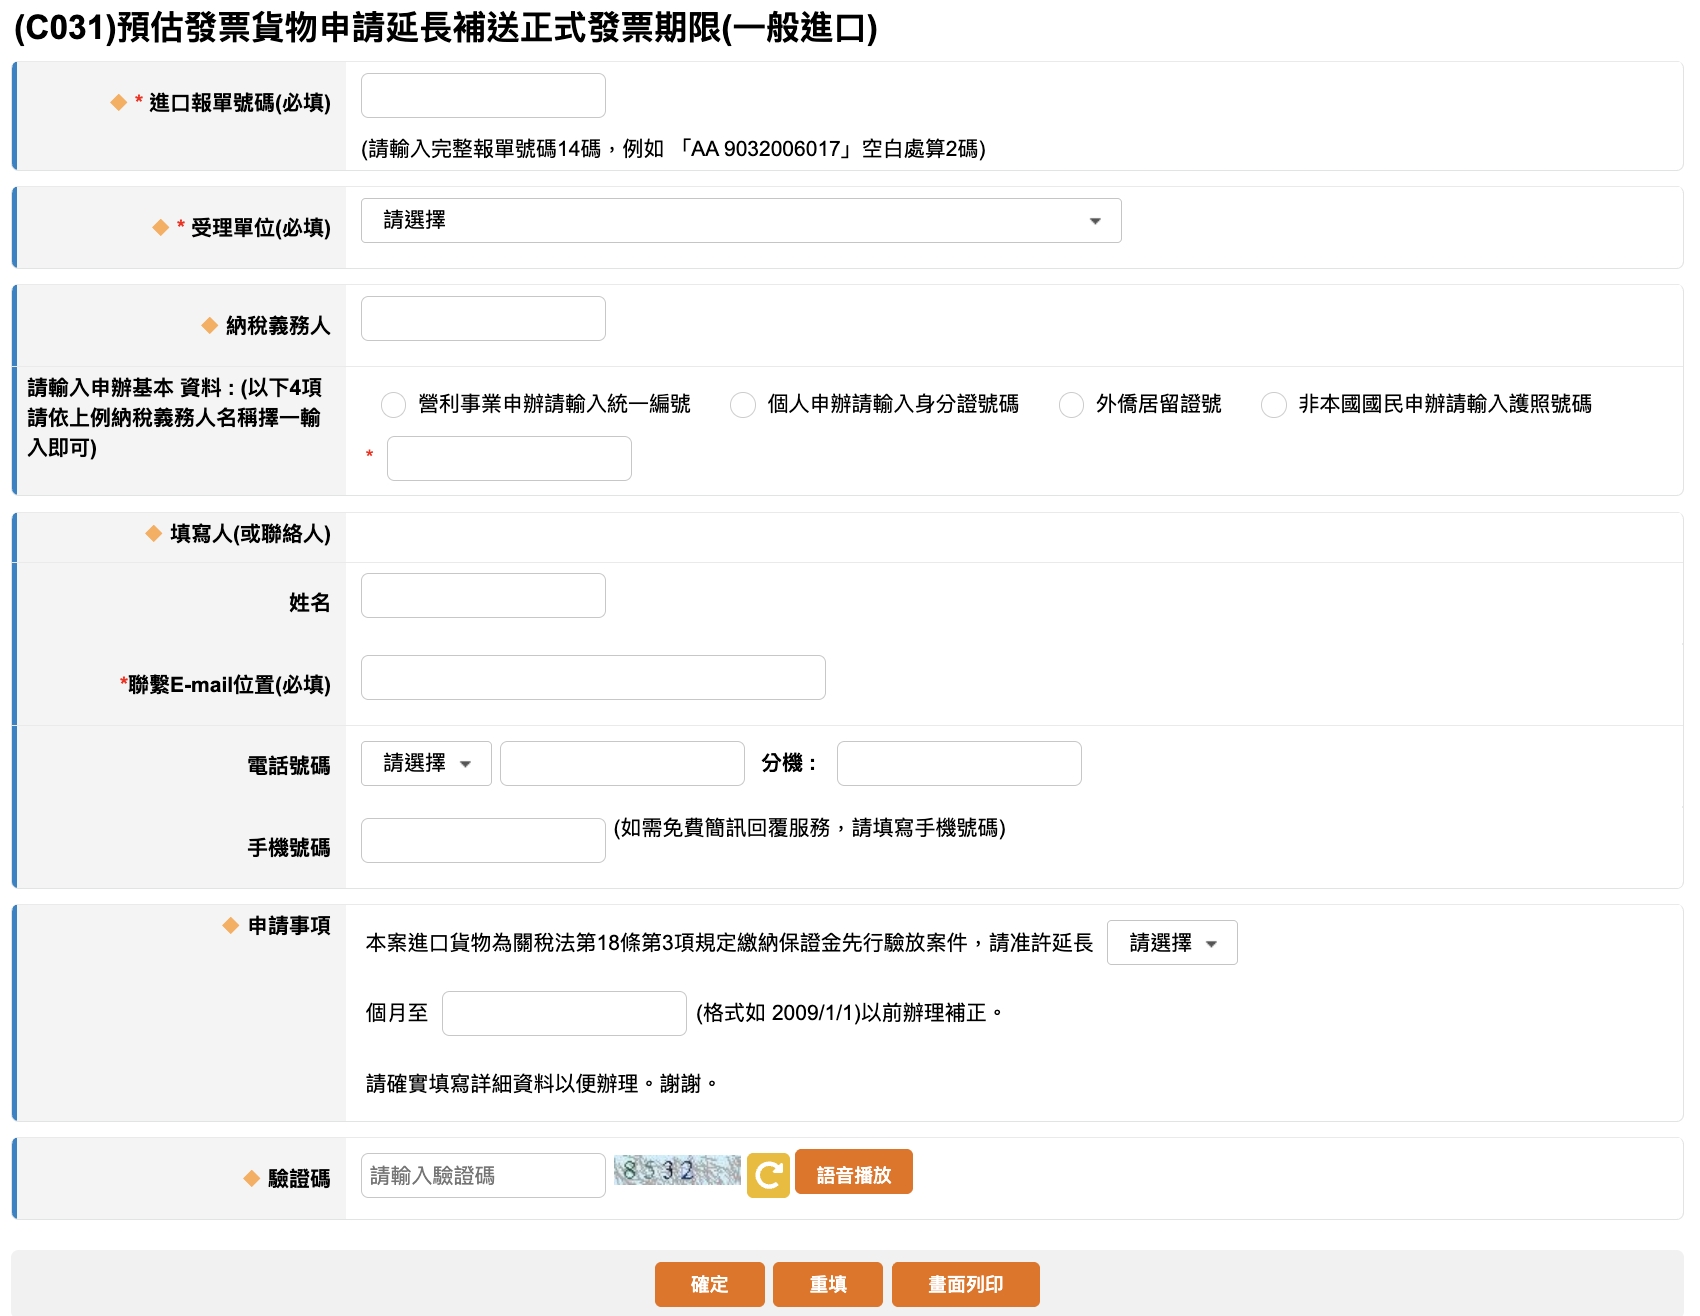Click the 確定 submit button
Image resolution: width=1700 pixels, height=1316 pixels.
(x=710, y=1284)
